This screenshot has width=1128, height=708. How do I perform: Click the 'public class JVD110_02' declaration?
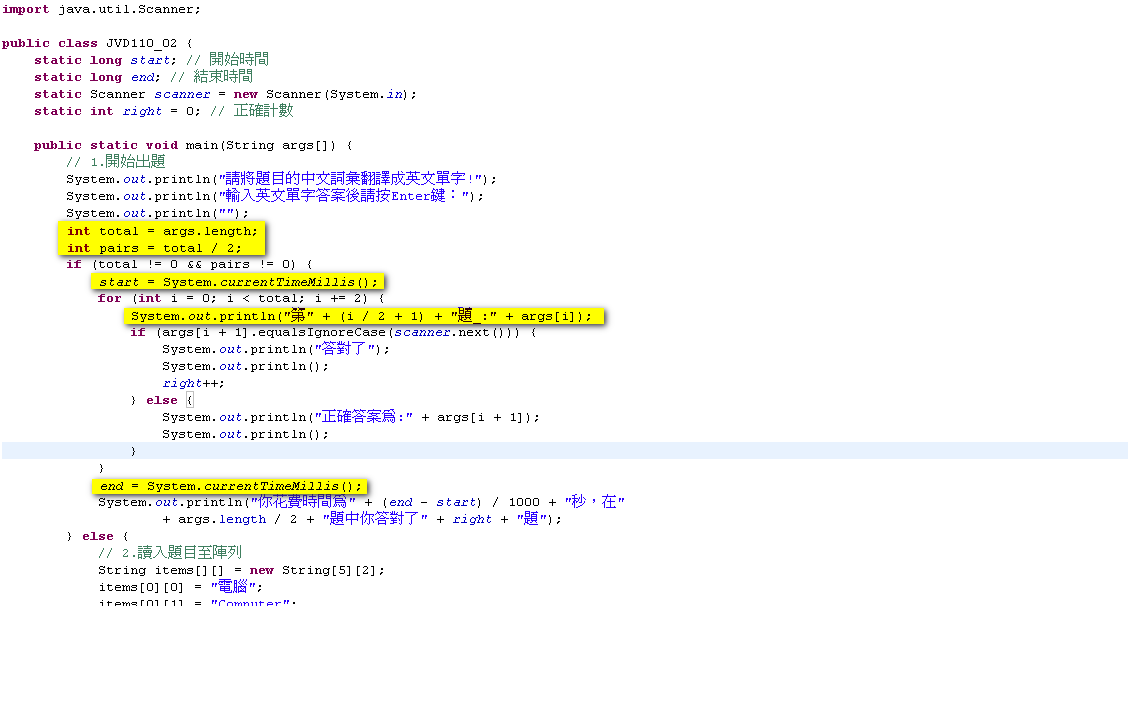97,43
